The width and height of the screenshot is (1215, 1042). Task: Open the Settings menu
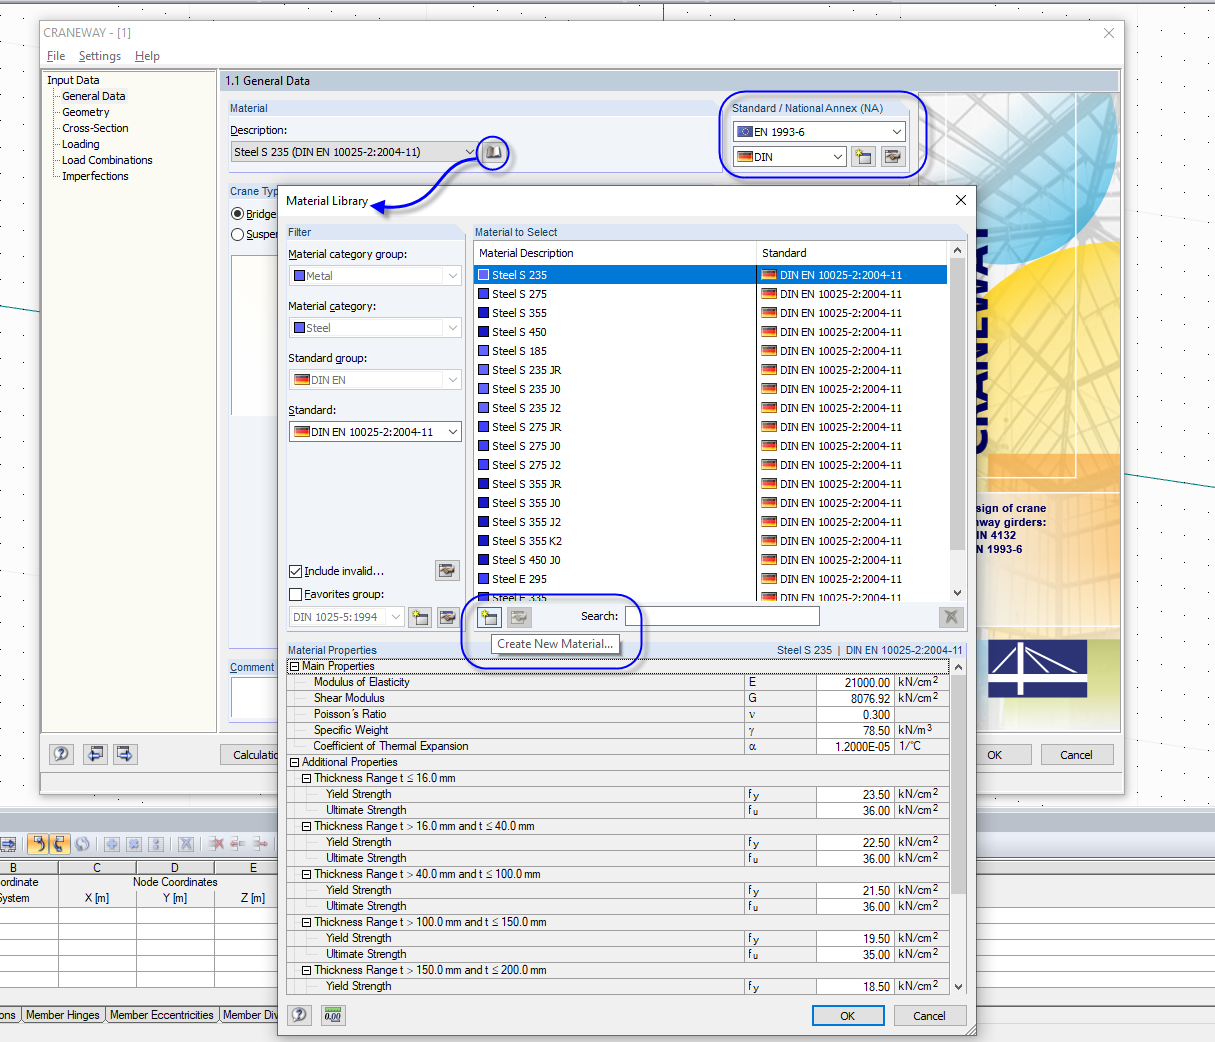[x=100, y=56]
